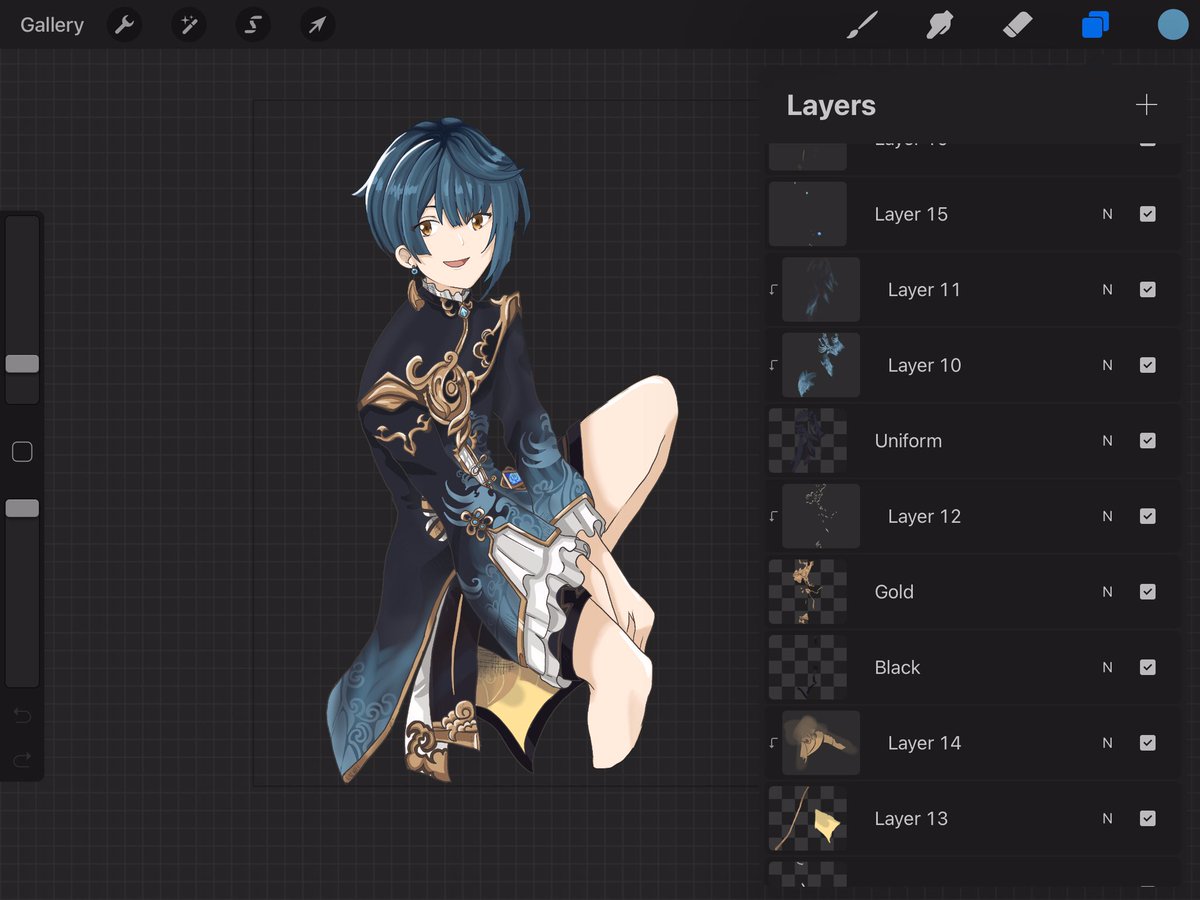The image size is (1200, 900).
Task: Click the 'Layer 14' name text
Action: click(x=924, y=743)
